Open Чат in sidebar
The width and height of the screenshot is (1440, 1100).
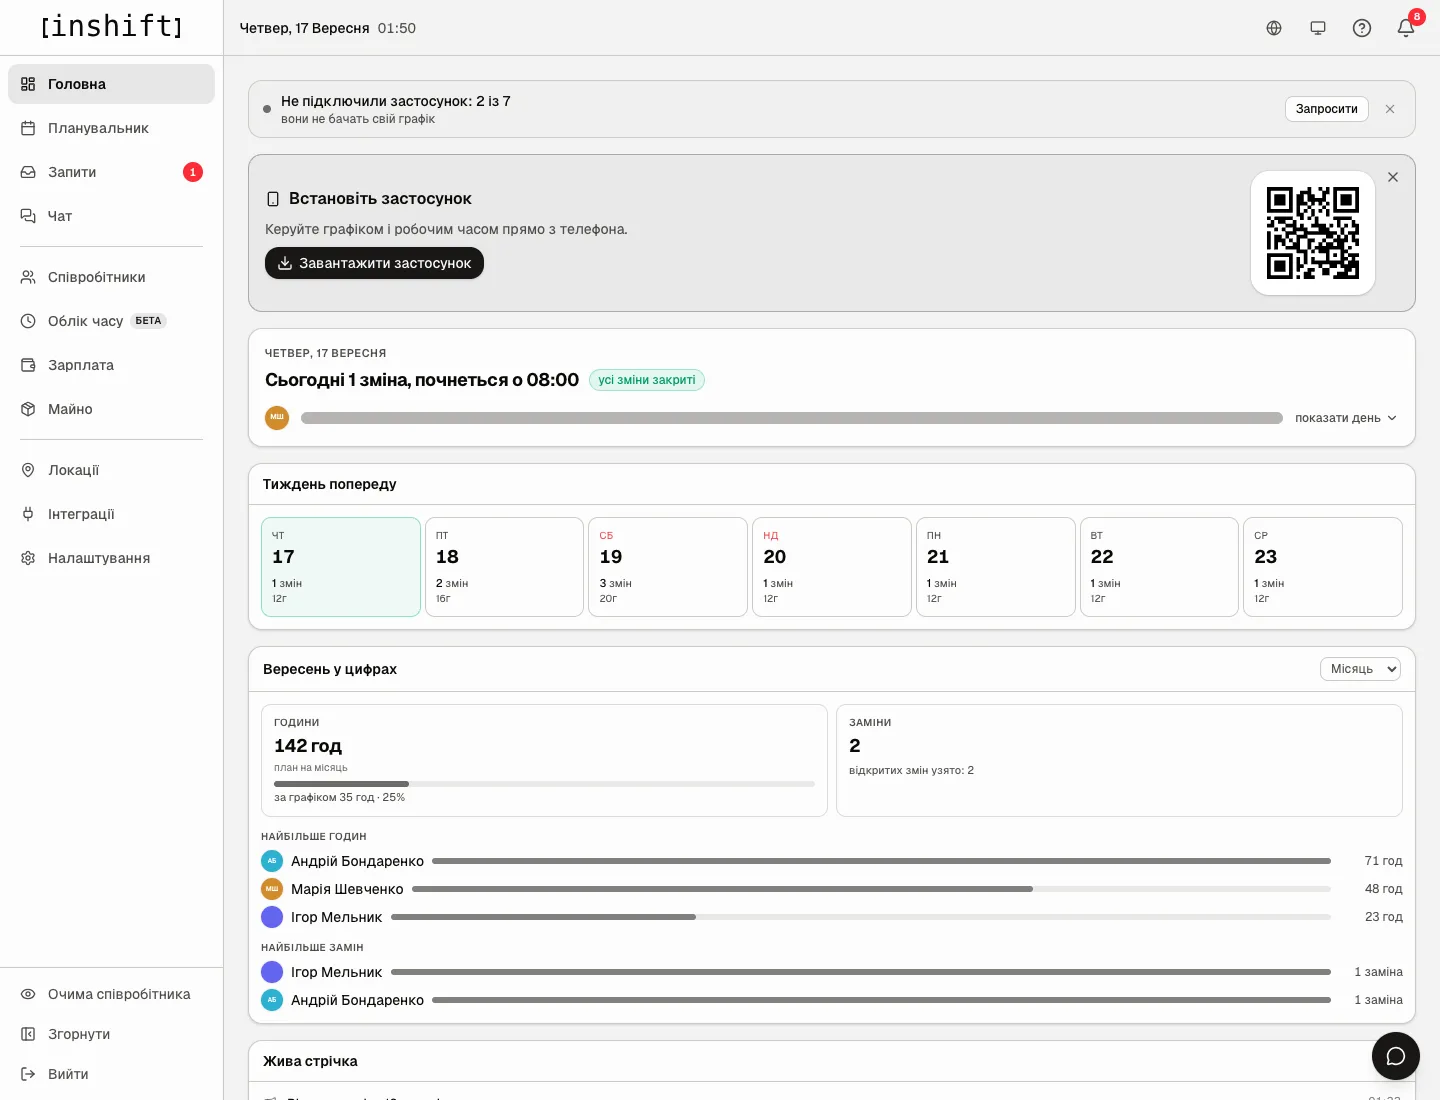(x=111, y=216)
